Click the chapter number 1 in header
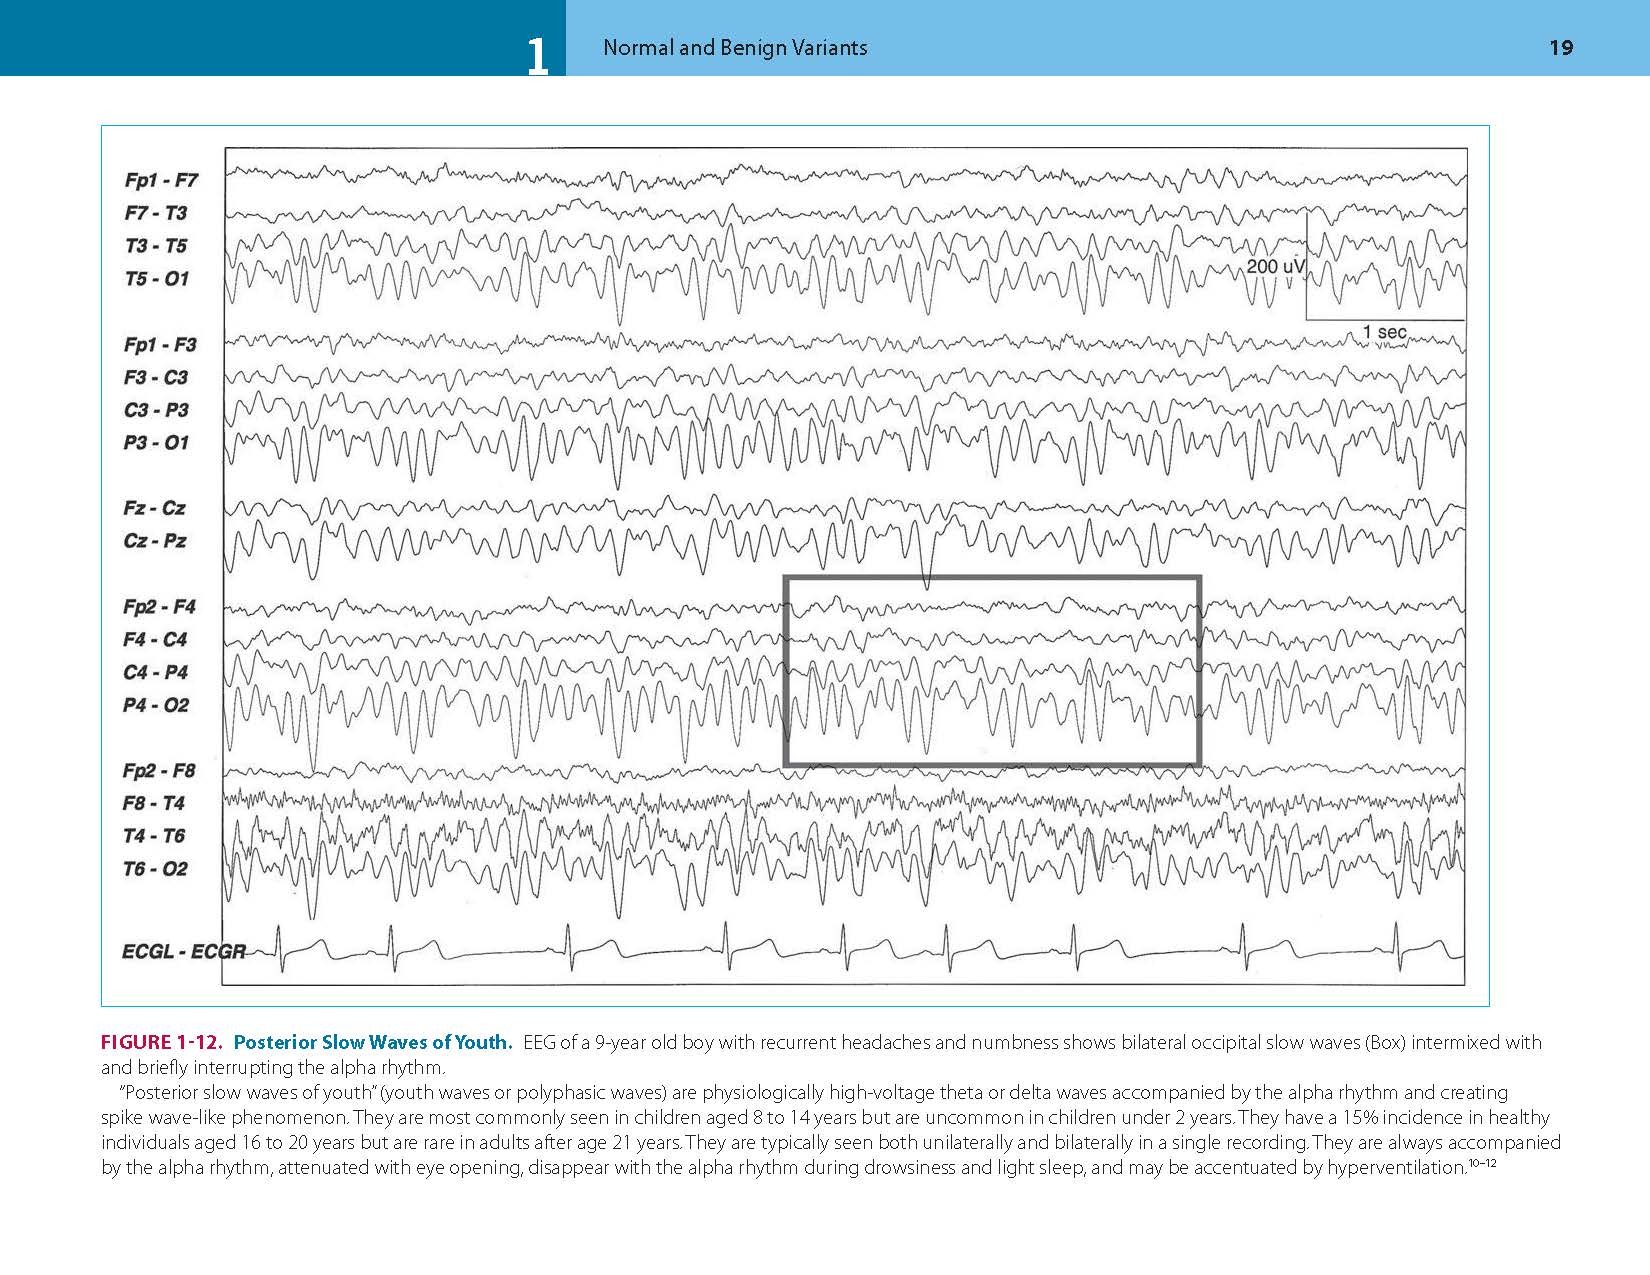This screenshot has height=1275, width=1650. pos(537,56)
